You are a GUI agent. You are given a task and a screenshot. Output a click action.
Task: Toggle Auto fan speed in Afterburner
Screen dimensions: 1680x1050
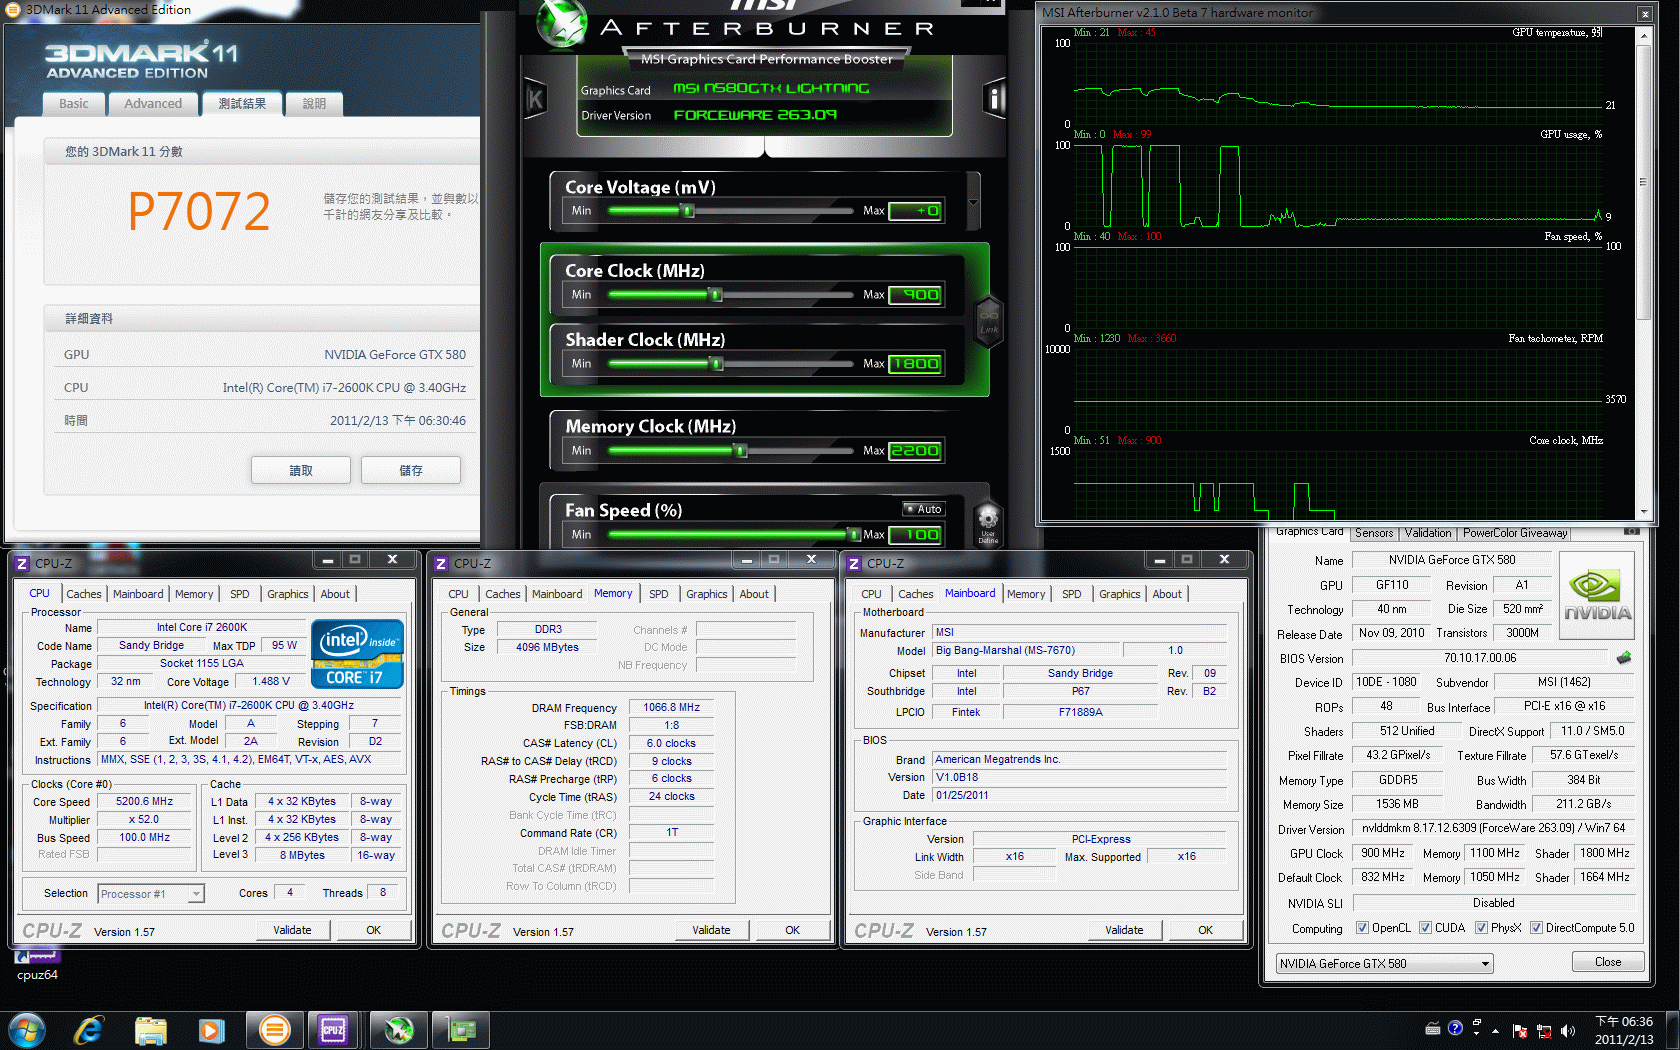tap(923, 509)
